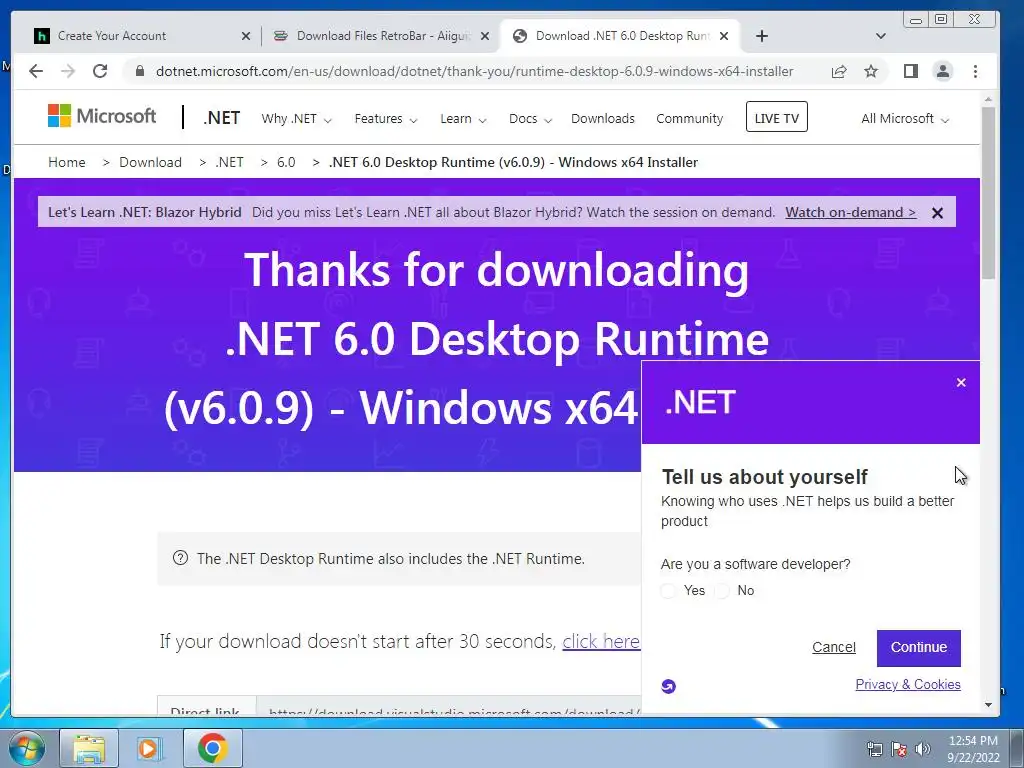The height and width of the screenshot is (768, 1024).
Task: Click the taskbar clock showing 12:54 PM
Action: tap(973, 749)
